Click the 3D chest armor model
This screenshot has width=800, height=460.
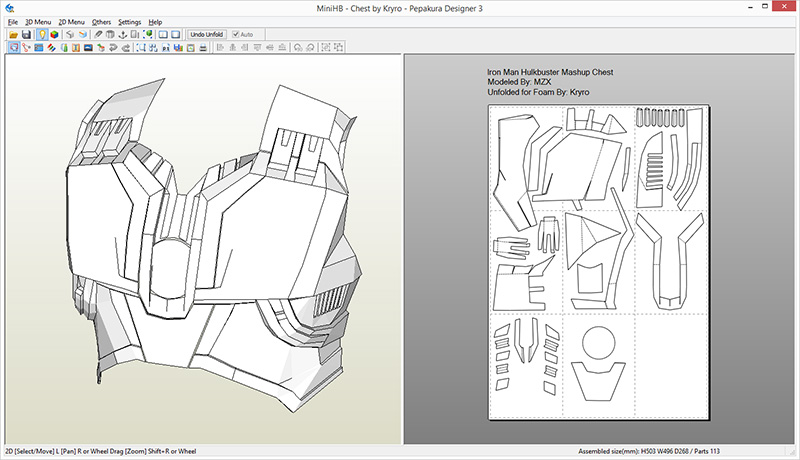pos(214,245)
